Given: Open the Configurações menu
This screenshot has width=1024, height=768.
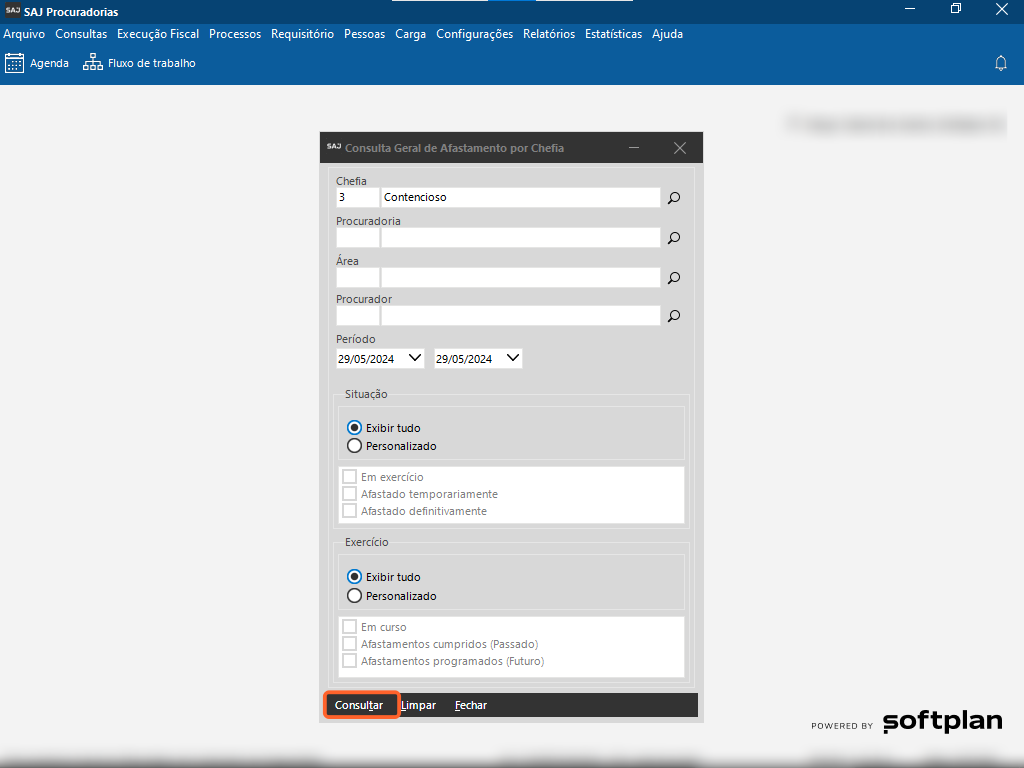Looking at the screenshot, I should click(474, 34).
